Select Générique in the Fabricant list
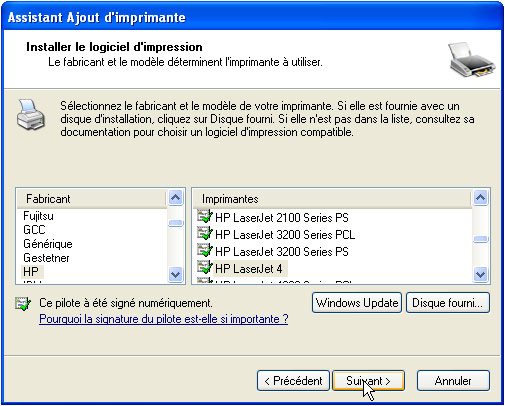Image resolution: width=505 pixels, height=406 pixels. pyautogui.click(x=48, y=244)
